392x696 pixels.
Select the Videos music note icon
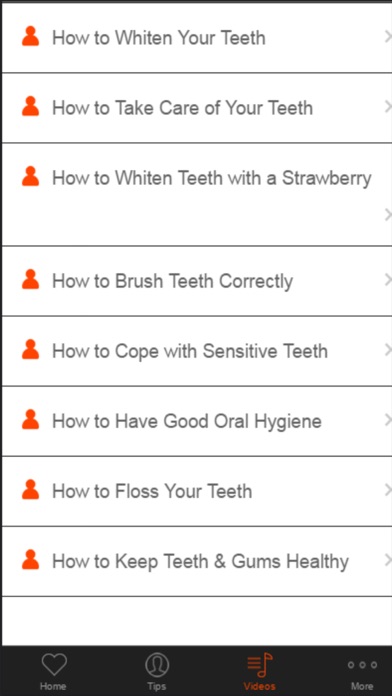pyautogui.click(x=259, y=665)
